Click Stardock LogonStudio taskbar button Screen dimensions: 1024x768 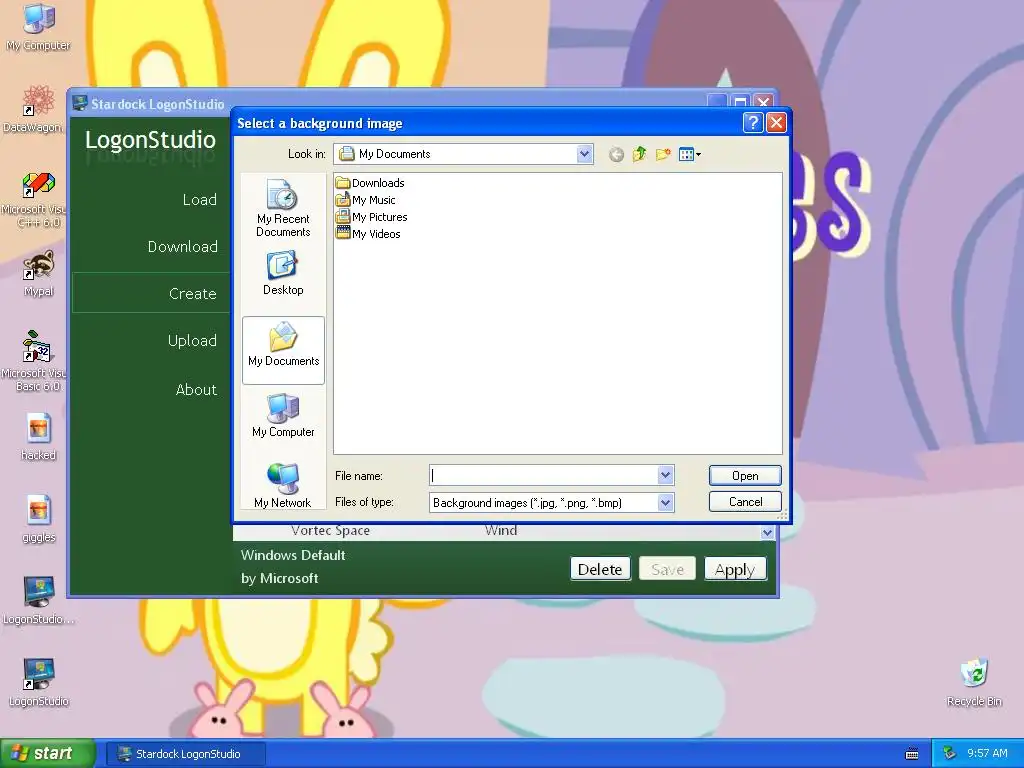pos(186,754)
